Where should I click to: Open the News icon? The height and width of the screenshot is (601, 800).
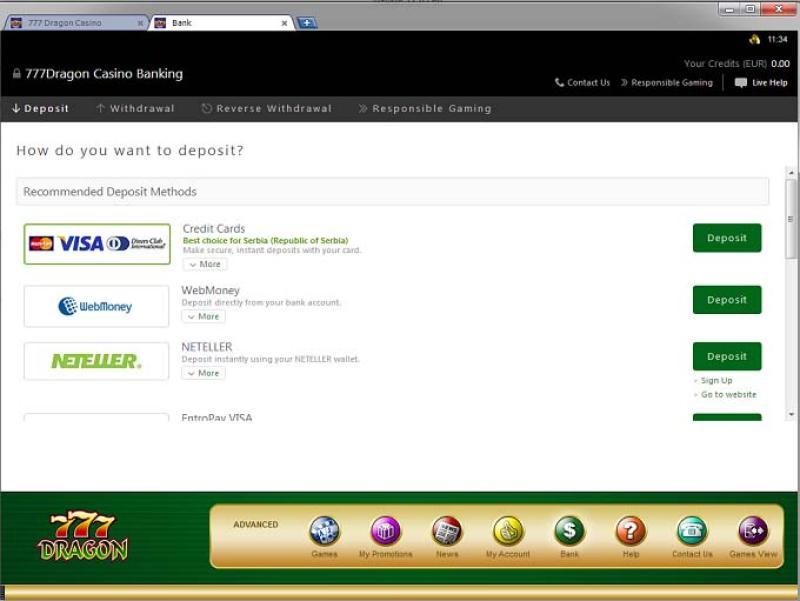click(447, 531)
